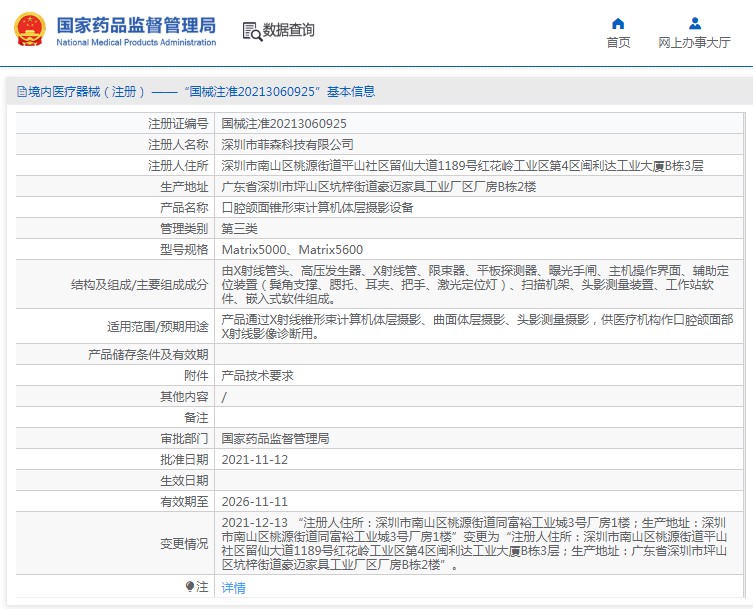The height and width of the screenshot is (609, 753).
Task: Click the 生效日期 row label
Action: tap(184, 481)
